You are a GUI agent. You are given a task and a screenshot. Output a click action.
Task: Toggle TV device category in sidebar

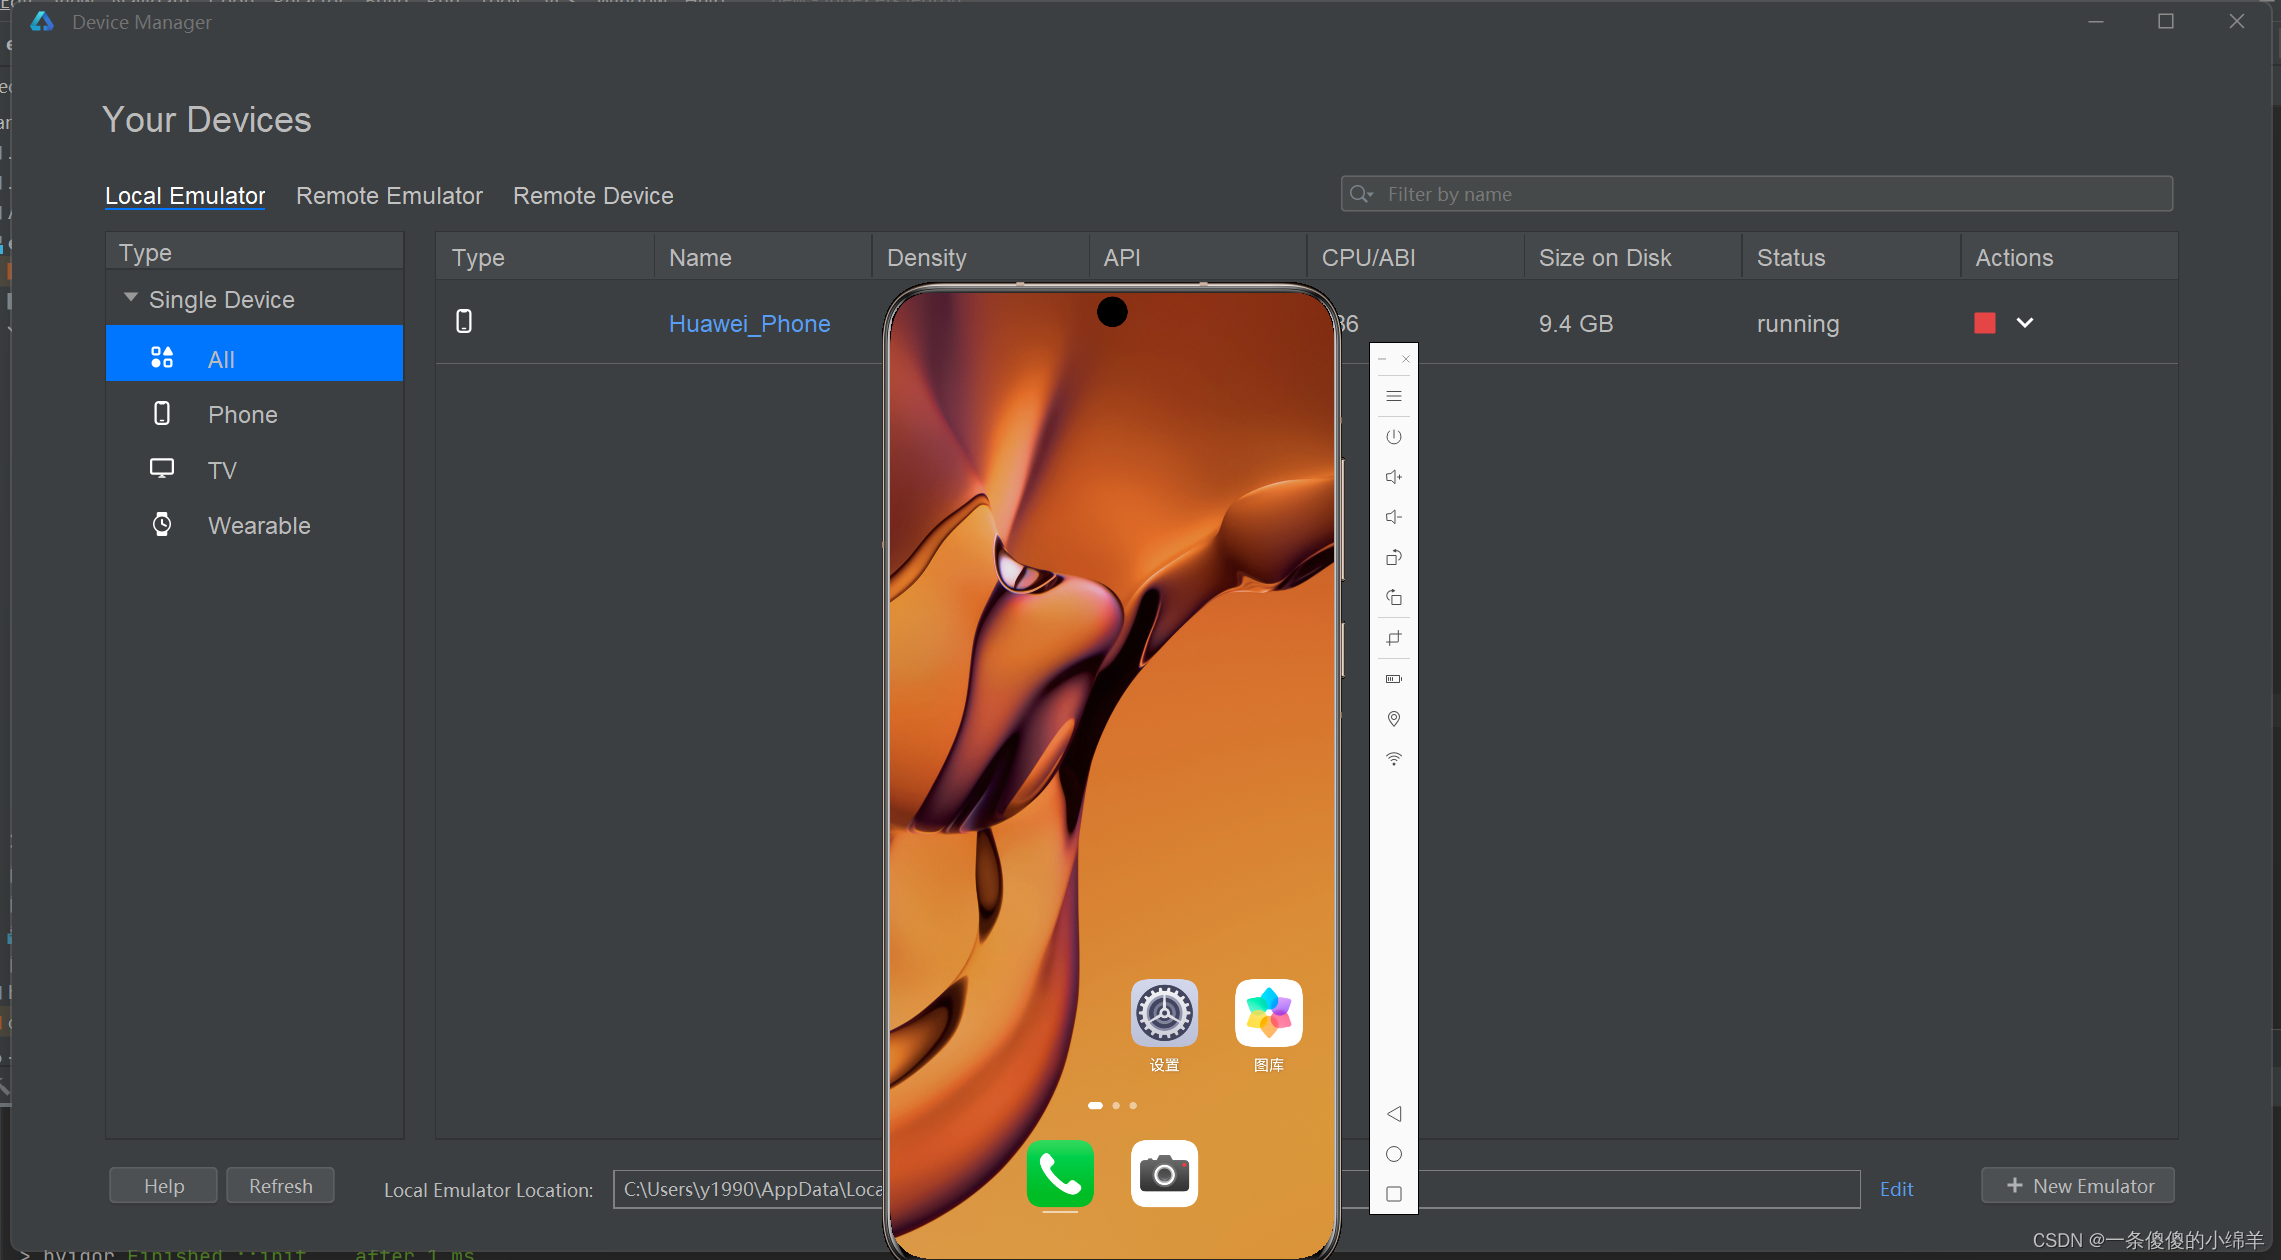click(222, 469)
